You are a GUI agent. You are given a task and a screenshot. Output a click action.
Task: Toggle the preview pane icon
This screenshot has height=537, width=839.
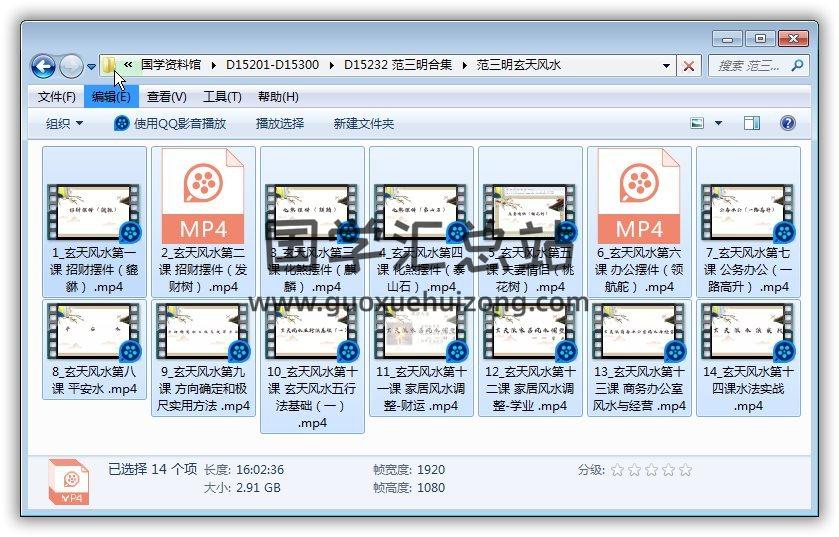752,124
